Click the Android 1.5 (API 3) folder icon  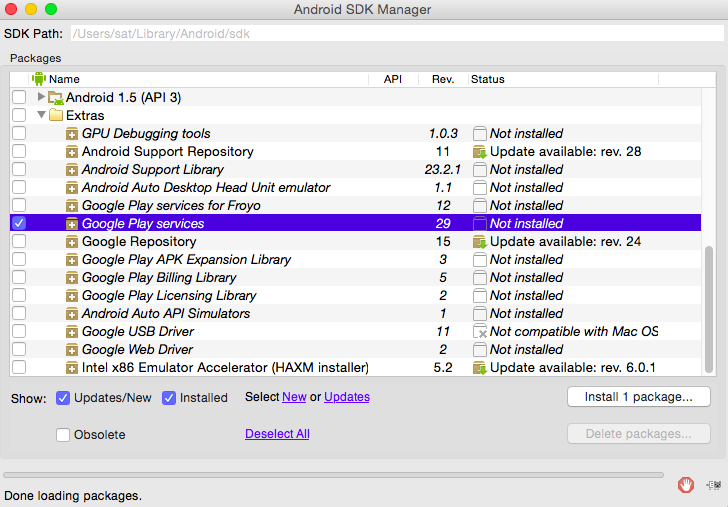[x=56, y=98]
